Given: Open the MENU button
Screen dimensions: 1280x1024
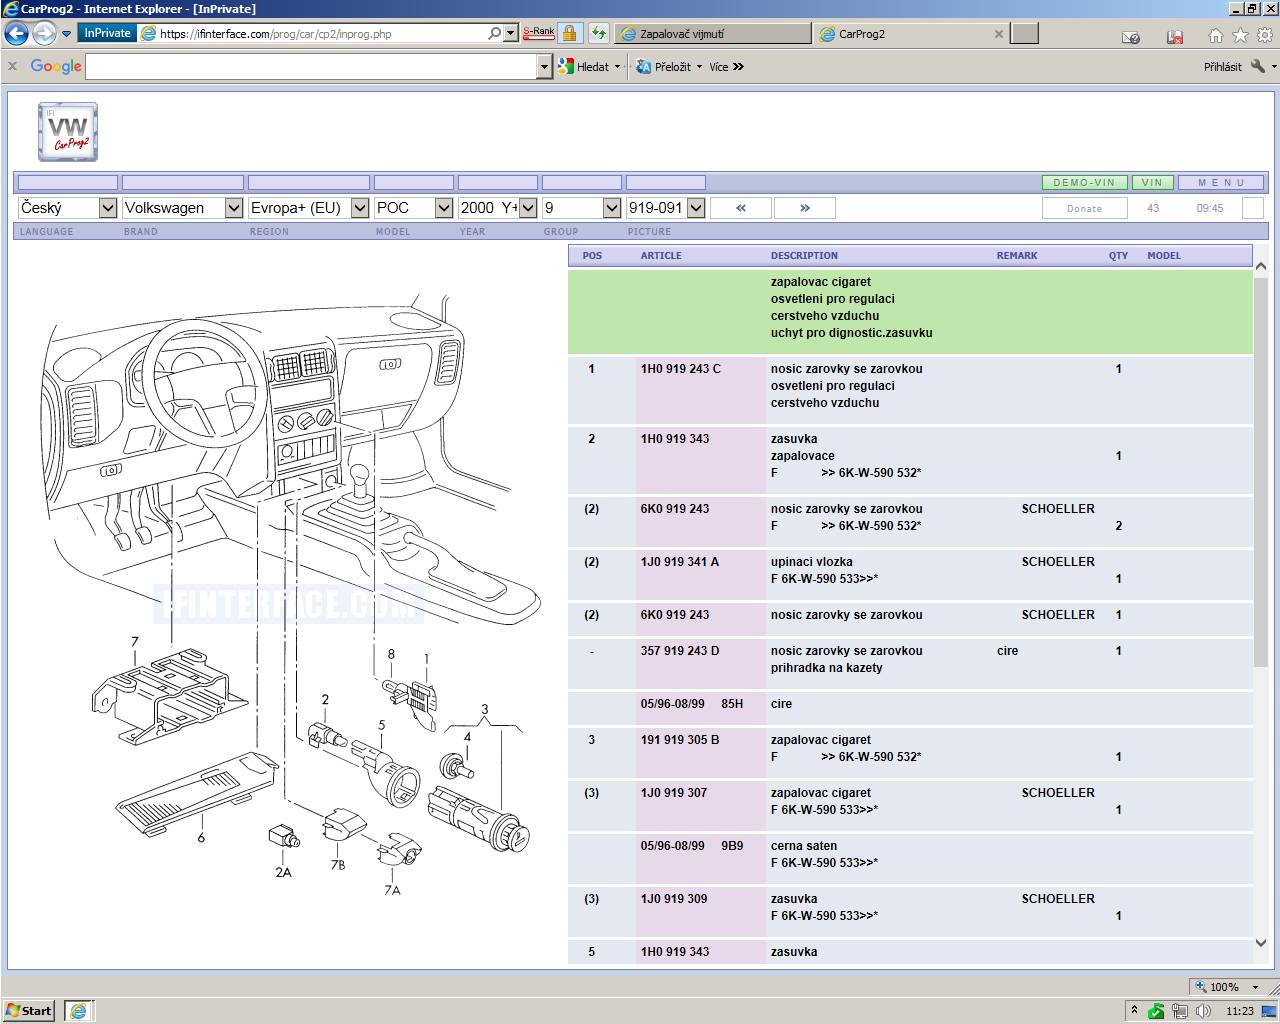Looking at the screenshot, I should pos(1222,183).
